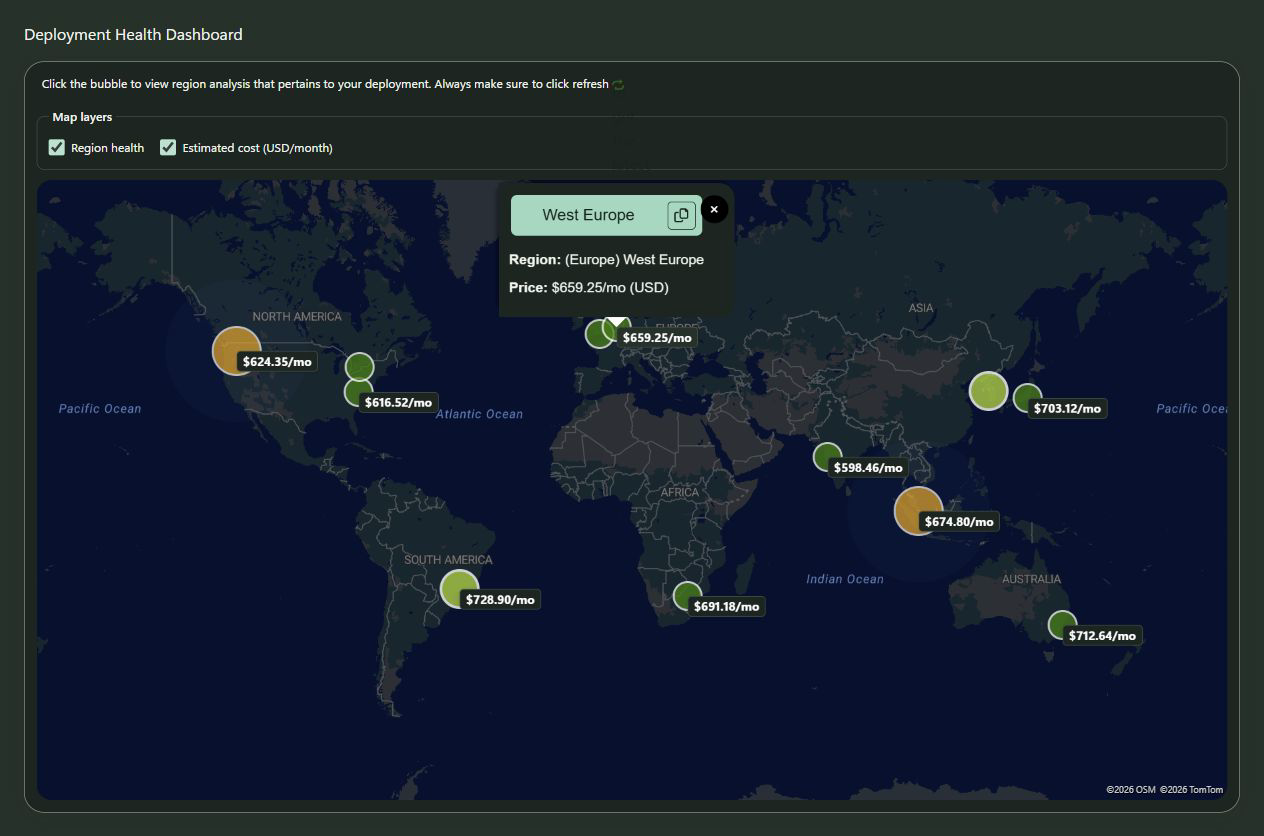This screenshot has width=1264, height=836.
Task: Open the light green bubble in East Asia
Action: [989, 391]
